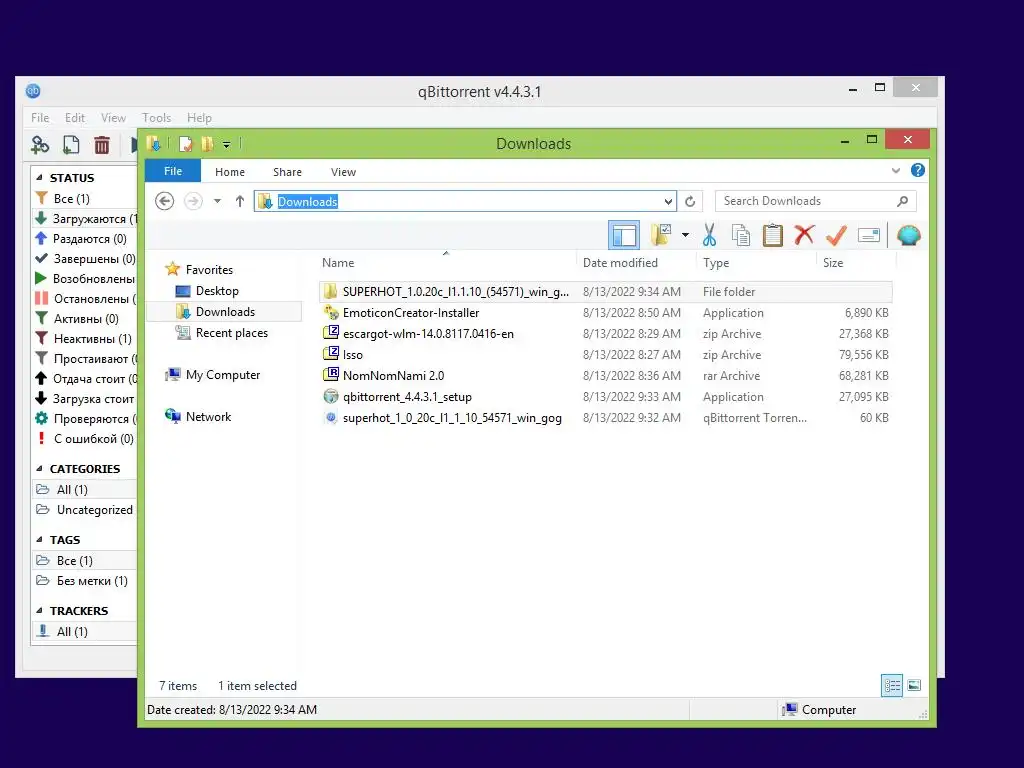Open the File tab in Downloads window
The height and width of the screenshot is (768, 1024).
pyautogui.click(x=173, y=171)
